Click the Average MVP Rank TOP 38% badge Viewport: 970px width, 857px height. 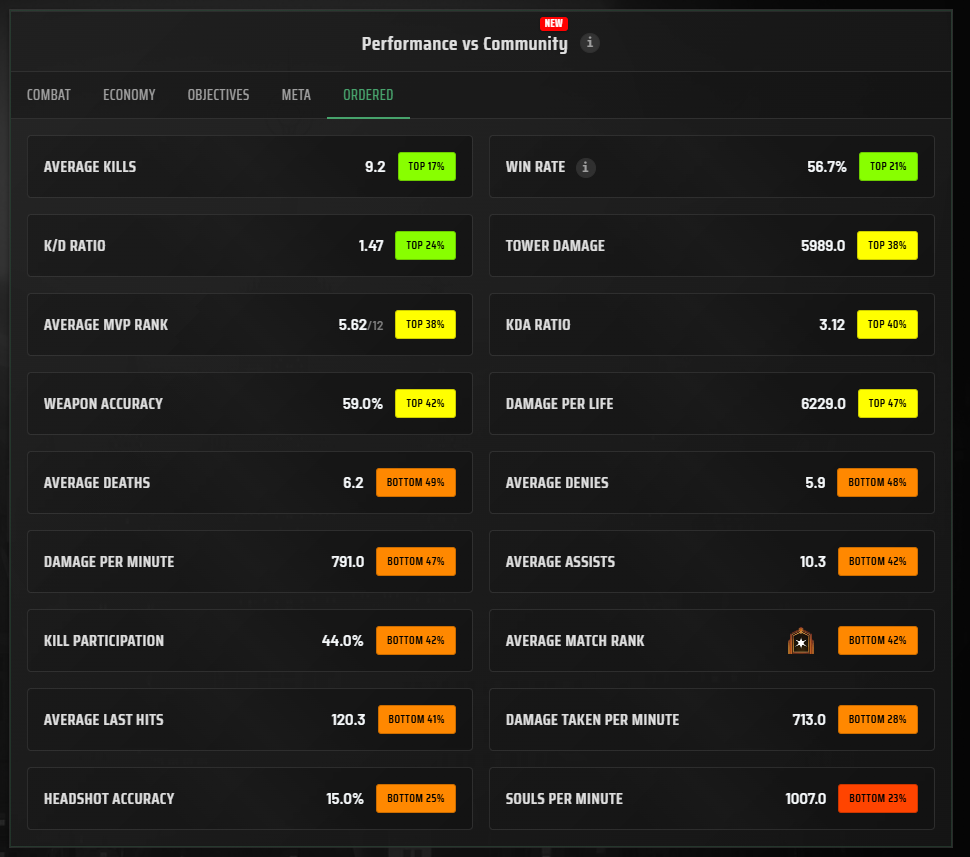tap(425, 324)
